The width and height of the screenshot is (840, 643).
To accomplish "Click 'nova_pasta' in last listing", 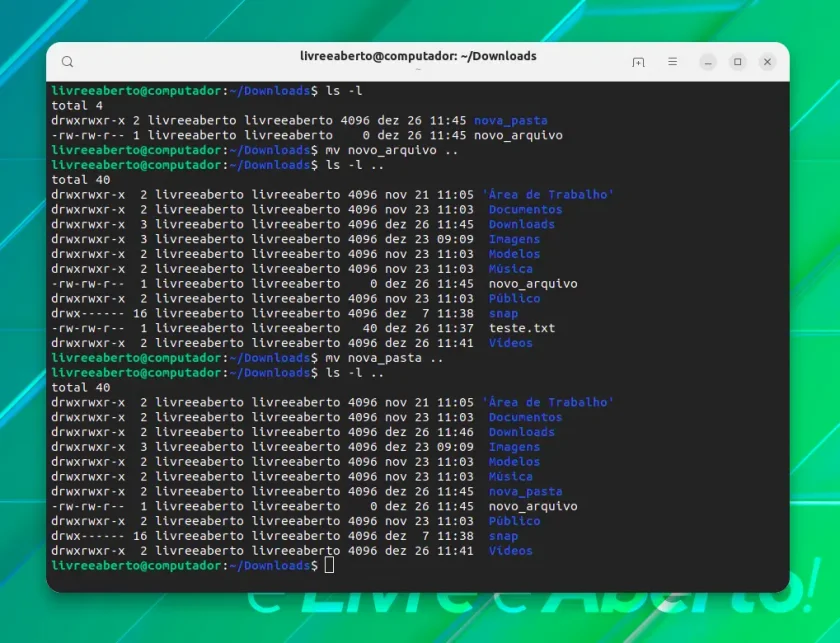I will point(525,491).
